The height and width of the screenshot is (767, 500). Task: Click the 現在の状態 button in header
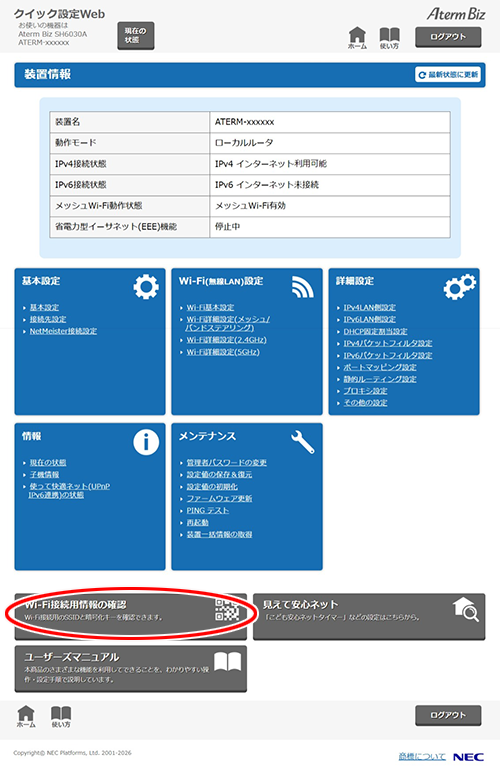coord(136,36)
